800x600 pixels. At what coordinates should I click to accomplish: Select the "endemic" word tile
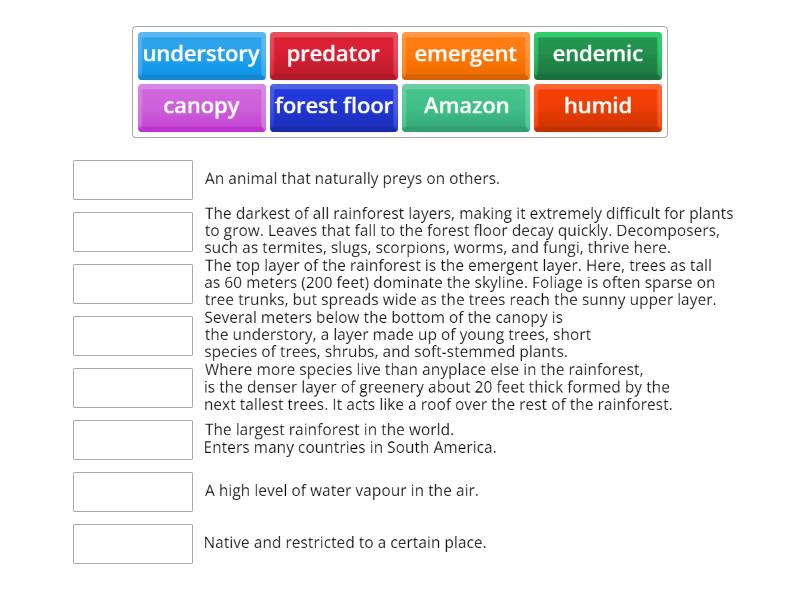pos(598,55)
